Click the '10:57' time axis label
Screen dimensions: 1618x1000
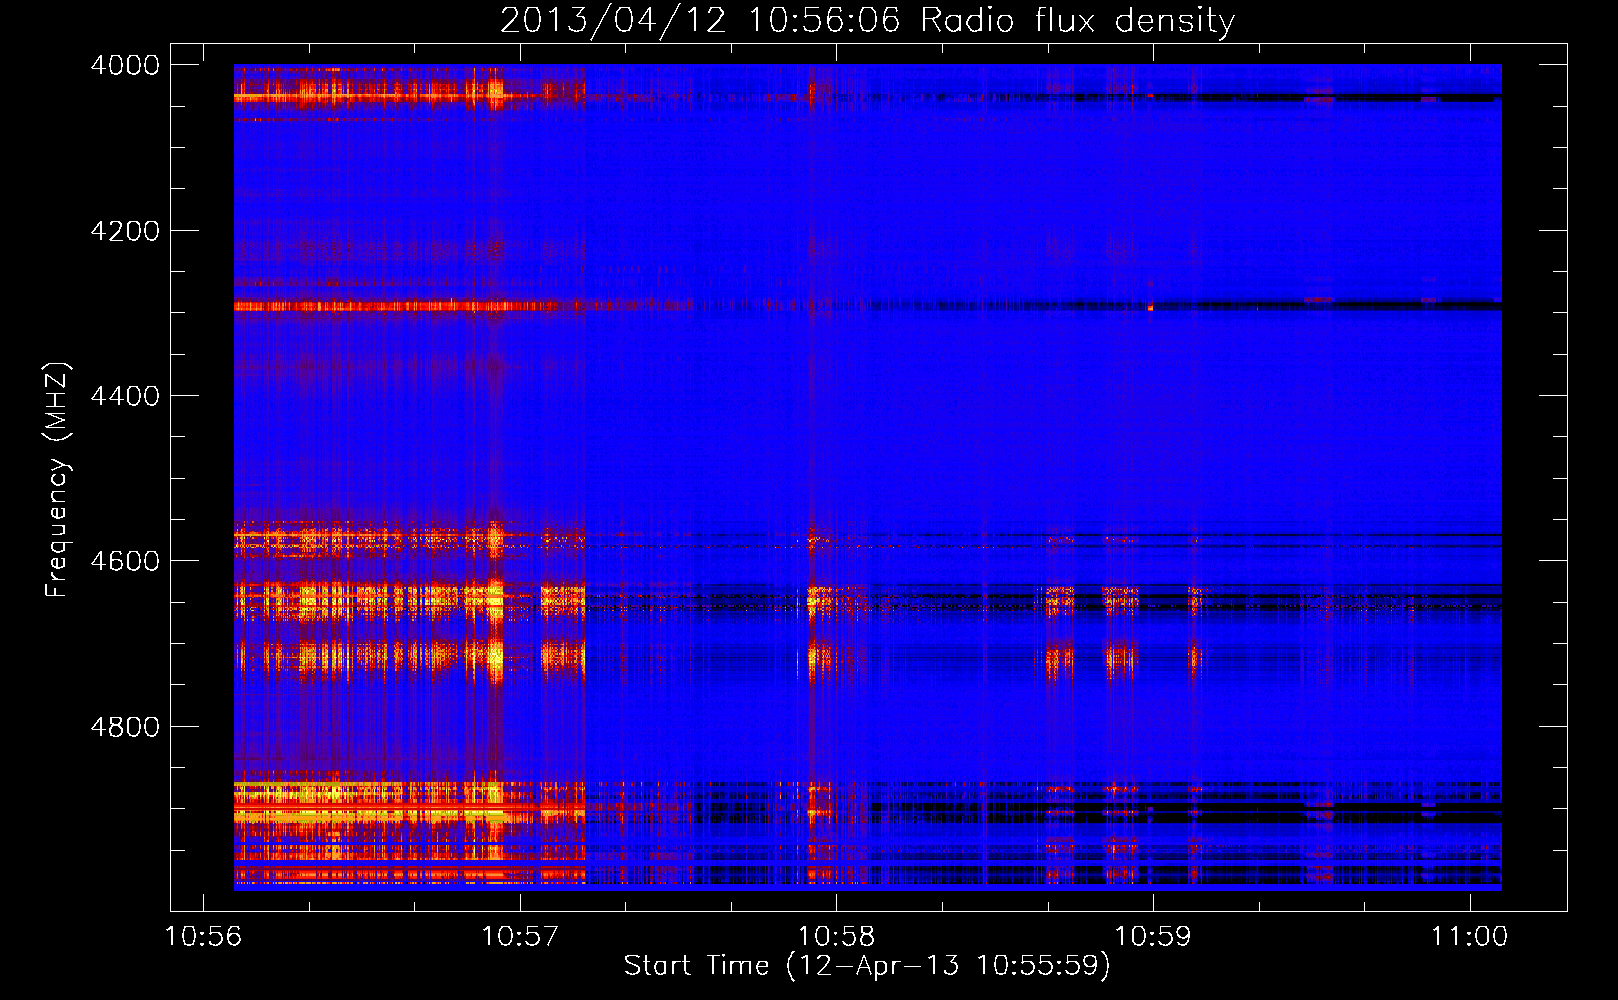pyautogui.click(x=520, y=937)
